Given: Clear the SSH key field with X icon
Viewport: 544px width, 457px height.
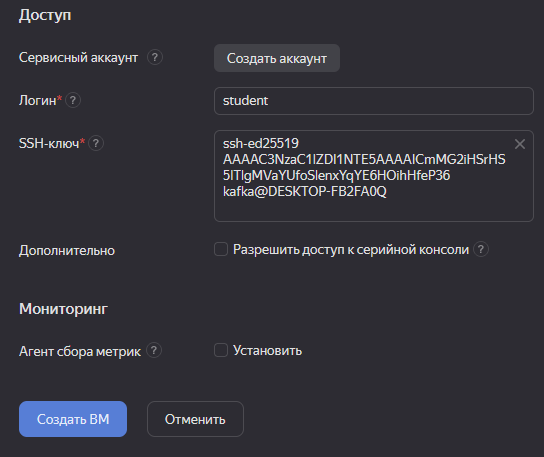Looking at the screenshot, I should (x=520, y=144).
